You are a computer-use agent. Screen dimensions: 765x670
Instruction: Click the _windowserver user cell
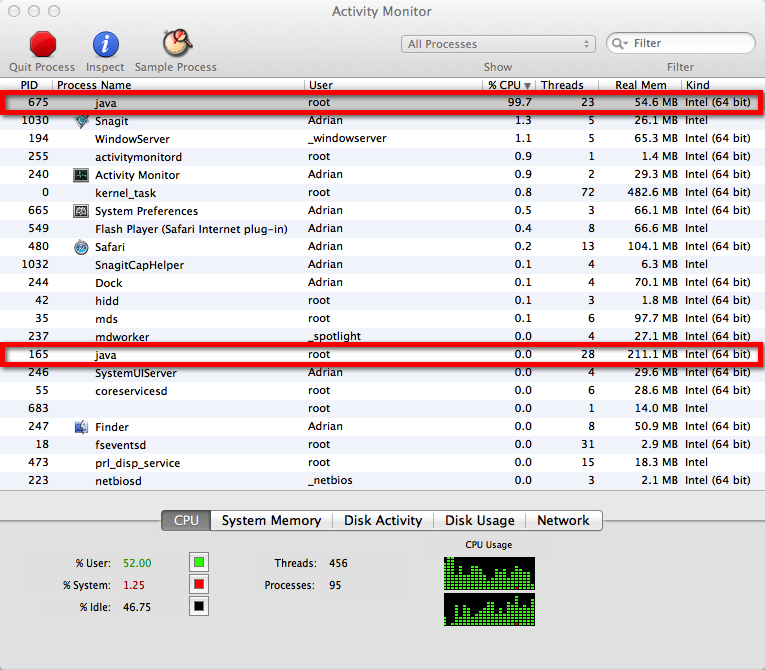pyautogui.click(x=347, y=139)
